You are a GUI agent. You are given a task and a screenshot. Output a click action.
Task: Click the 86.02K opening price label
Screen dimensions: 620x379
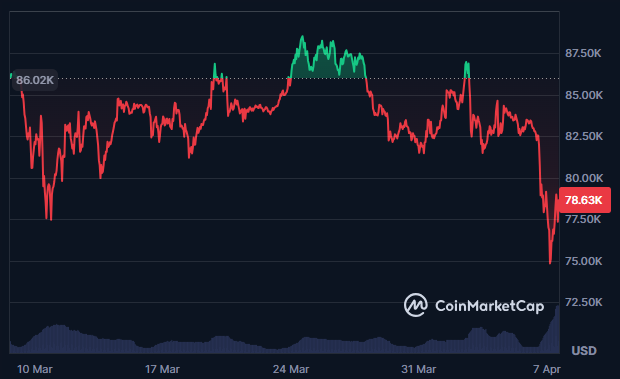(x=35, y=80)
